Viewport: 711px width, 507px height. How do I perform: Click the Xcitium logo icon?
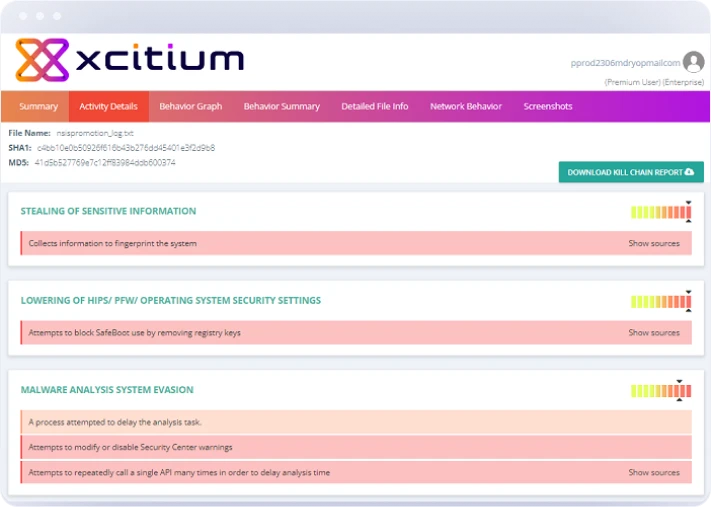tap(41, 60)
